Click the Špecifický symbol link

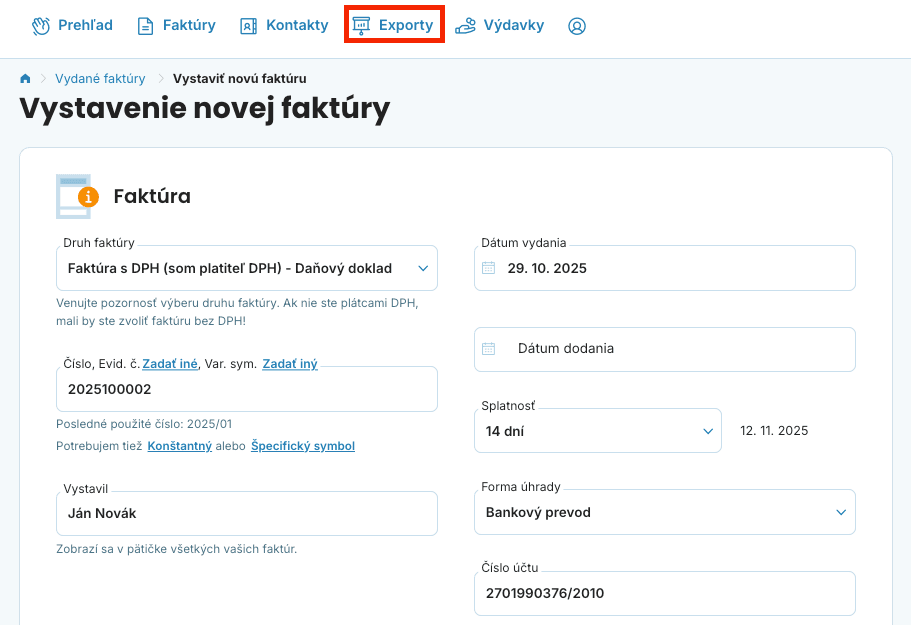pos(302,446)
